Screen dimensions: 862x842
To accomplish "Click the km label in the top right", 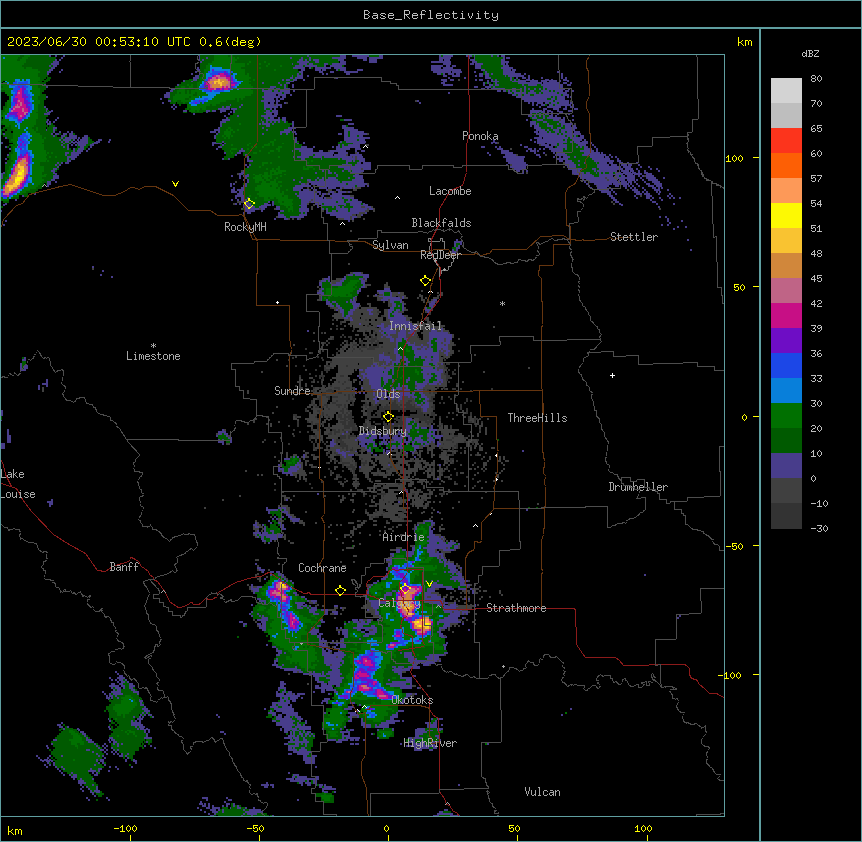I will pos(744,42).
